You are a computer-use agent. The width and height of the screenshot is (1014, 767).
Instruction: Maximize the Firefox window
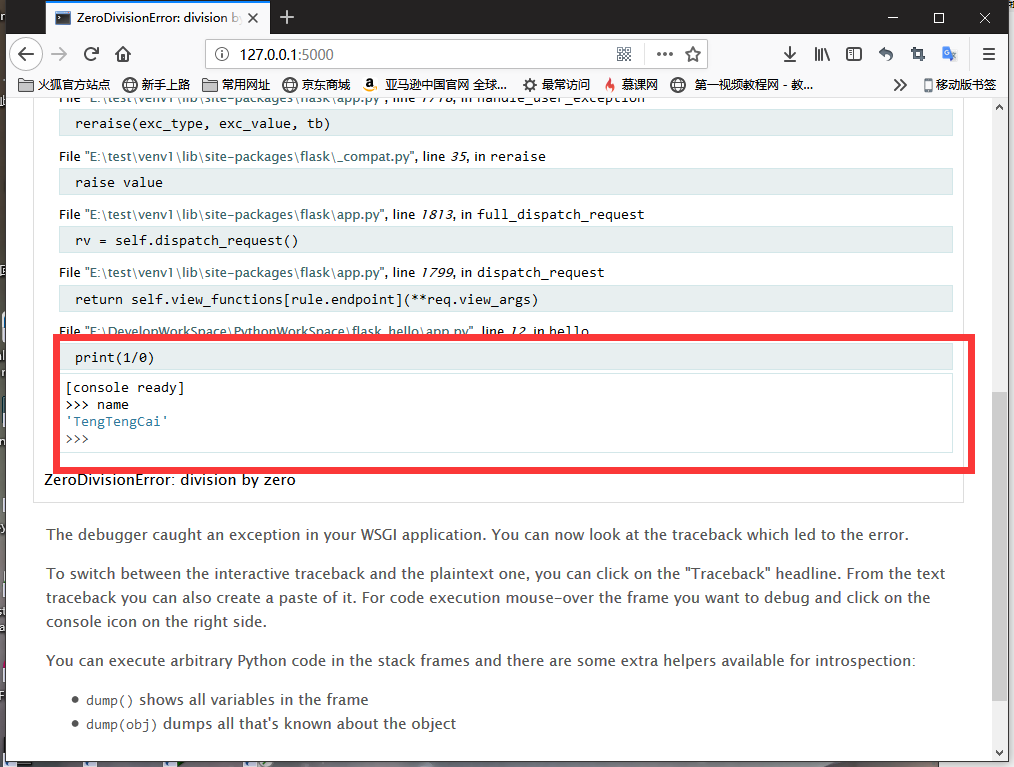click(939, 17)
